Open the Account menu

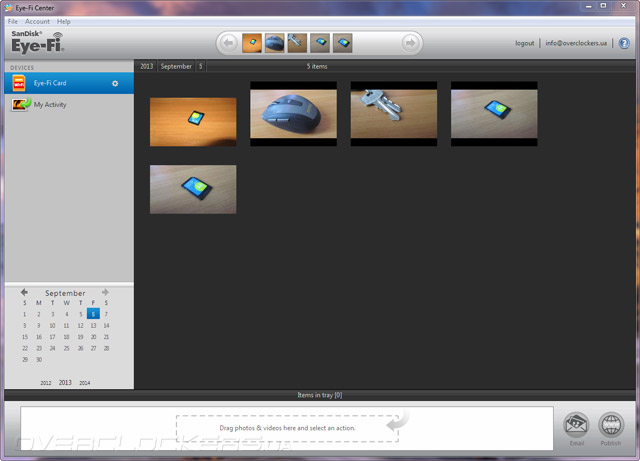click(x=37, y=21)
